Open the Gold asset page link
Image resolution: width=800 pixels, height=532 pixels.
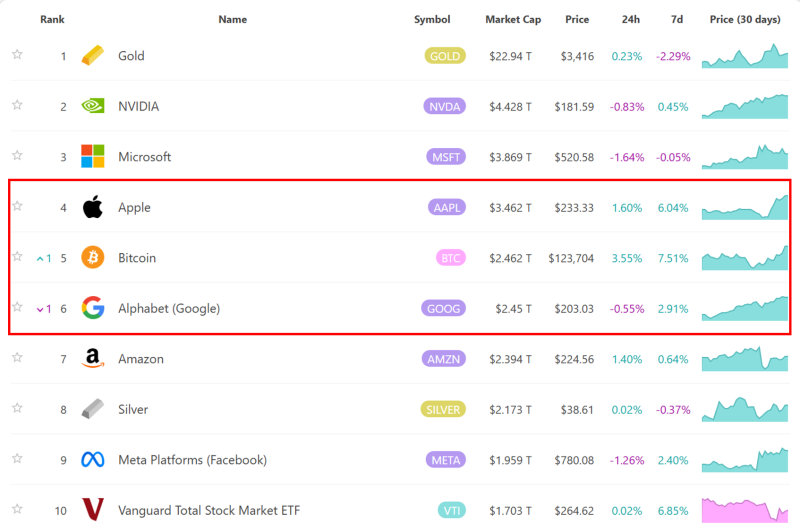[x=131, y=56]
